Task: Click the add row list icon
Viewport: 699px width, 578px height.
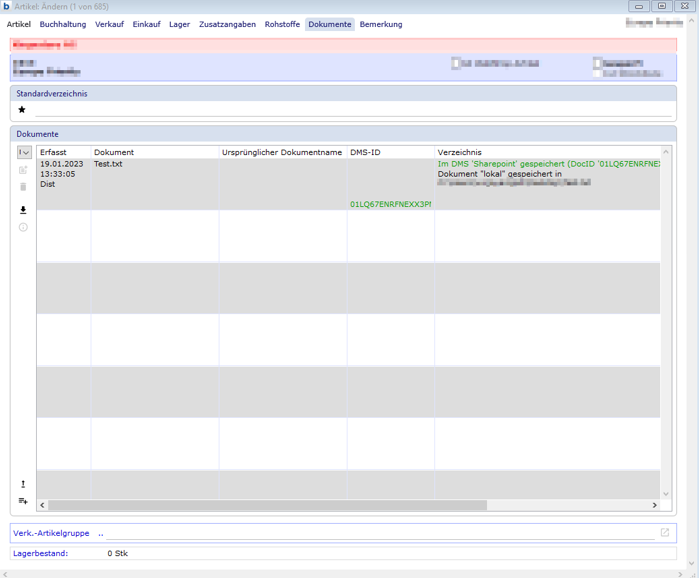Action: tap(23, 501)
